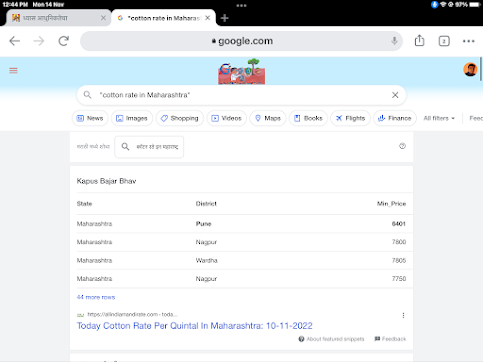Select the 'Pune' district cell
This screenshot has height=362, width=483.
203,224
